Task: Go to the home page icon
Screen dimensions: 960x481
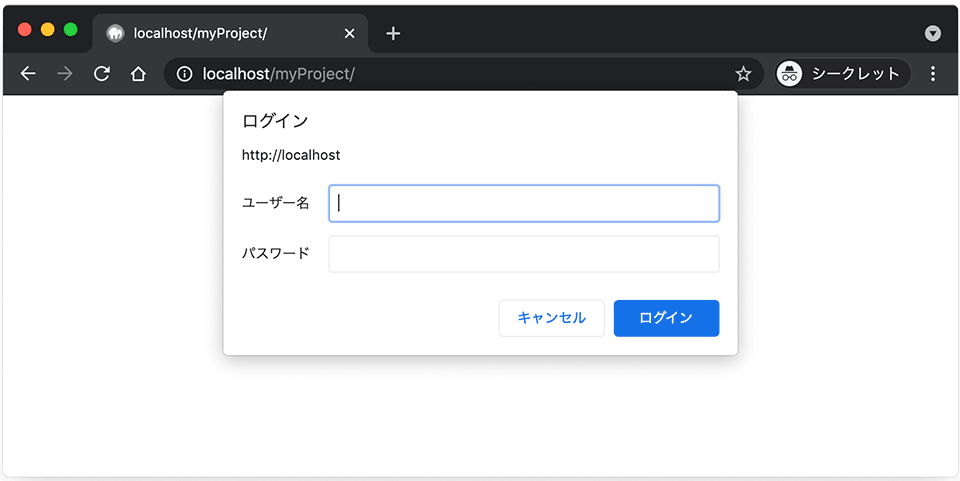Action: (x=138, y=74)
